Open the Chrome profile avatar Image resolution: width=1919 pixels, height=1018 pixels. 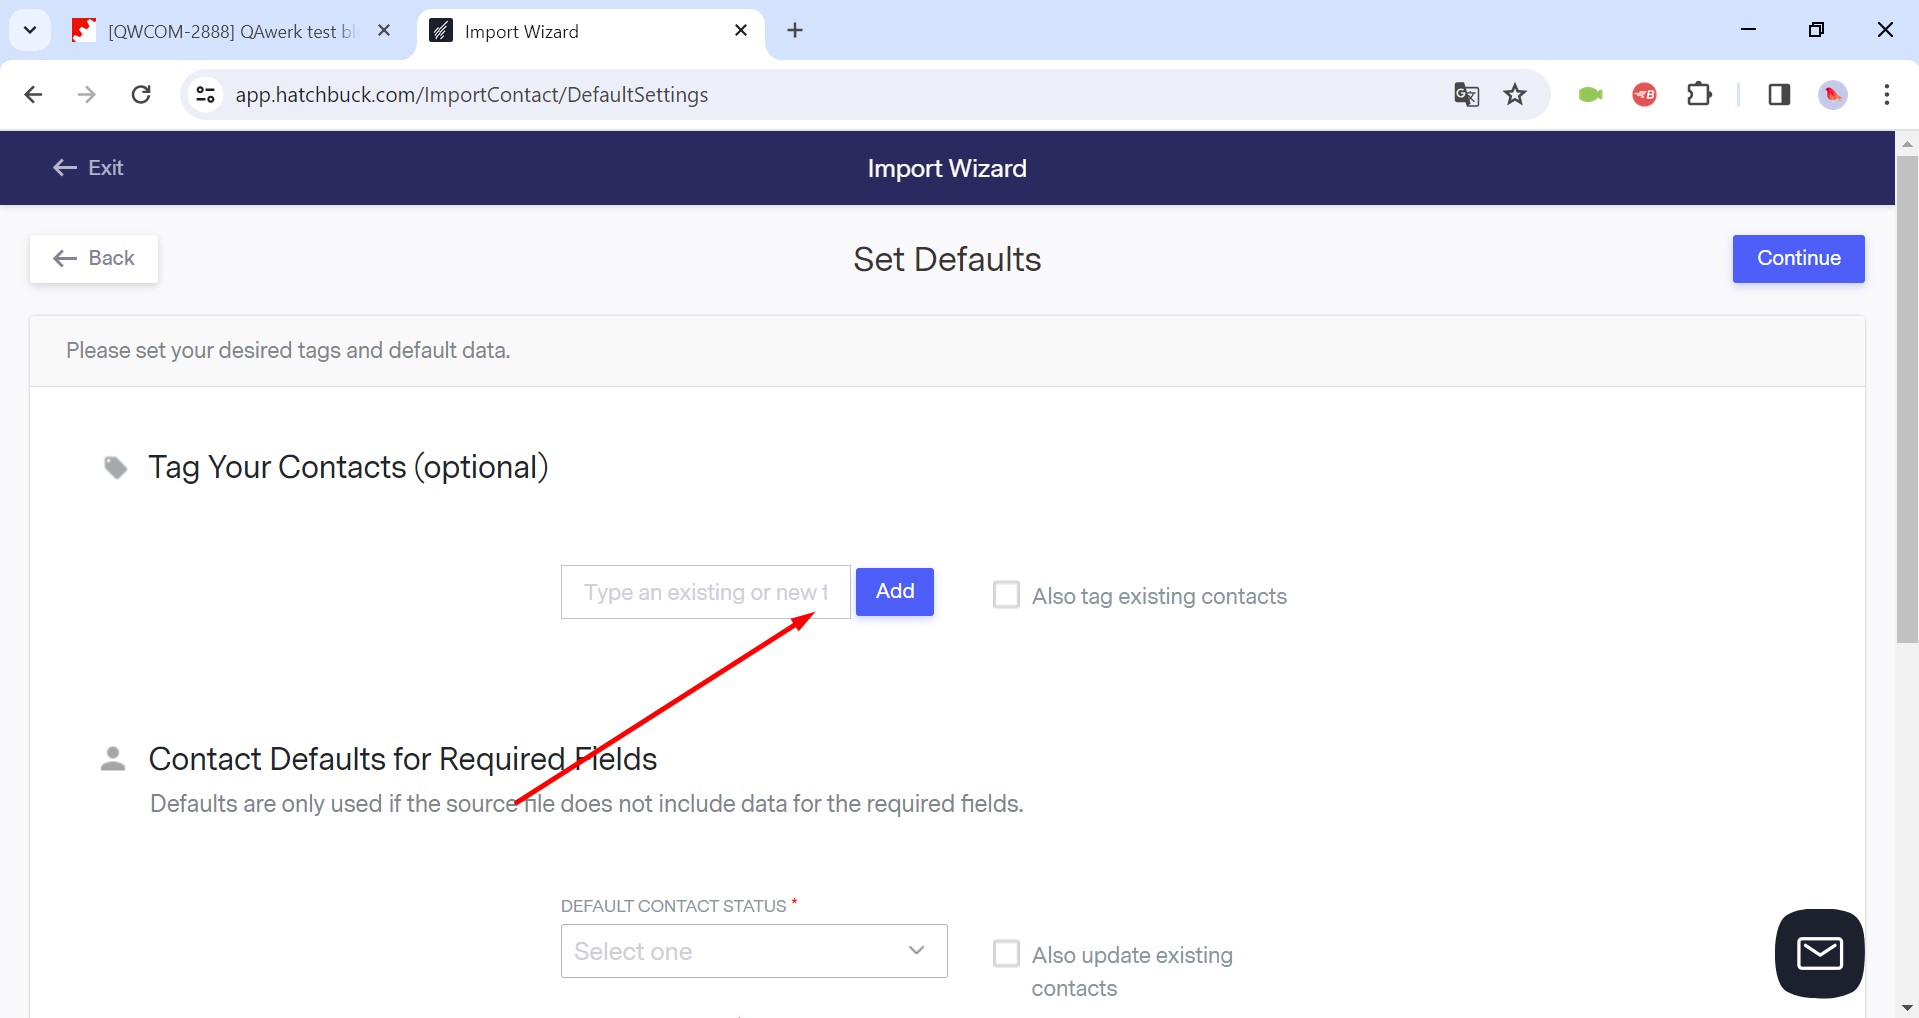(x=1832, y=95)
